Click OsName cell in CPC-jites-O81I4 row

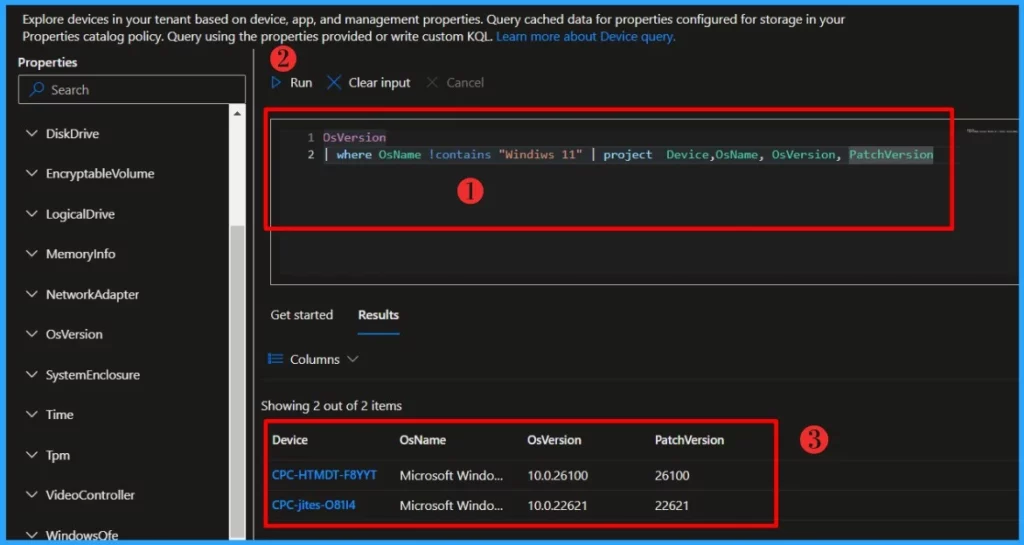coord(451,505)
